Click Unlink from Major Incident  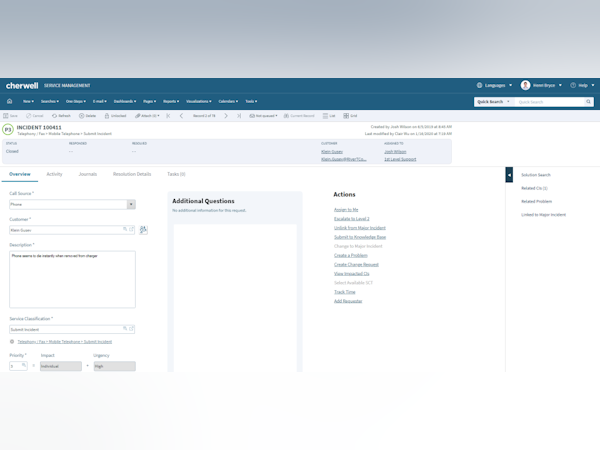pyautogui.click(x=360, y=228)
